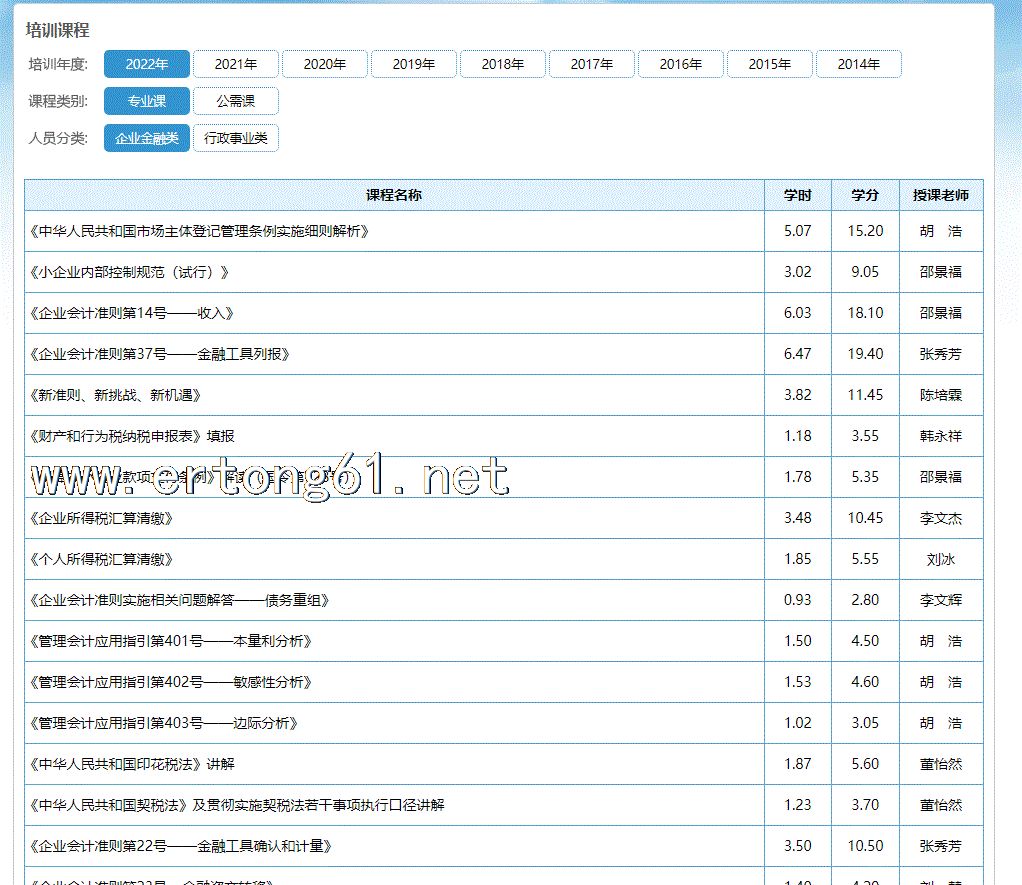This screenshot has height=885, width=1022.
Task: Select the 2018年 year button
Action: [502, 64]
